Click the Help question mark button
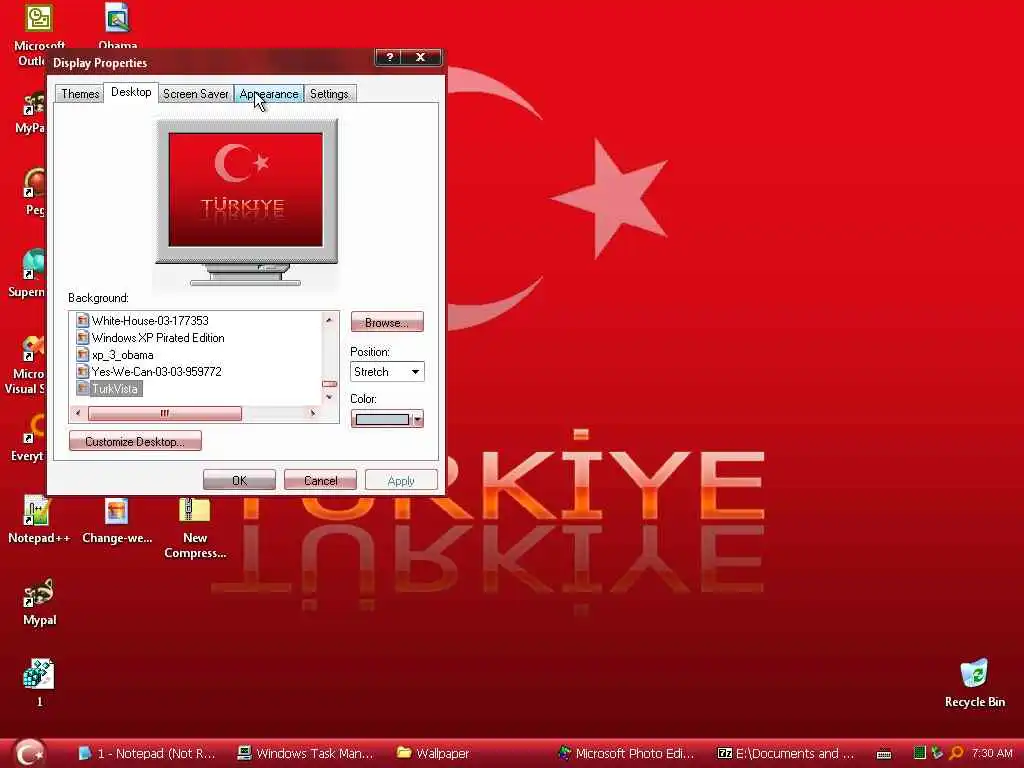The image size is (1024, 768). 389,57
